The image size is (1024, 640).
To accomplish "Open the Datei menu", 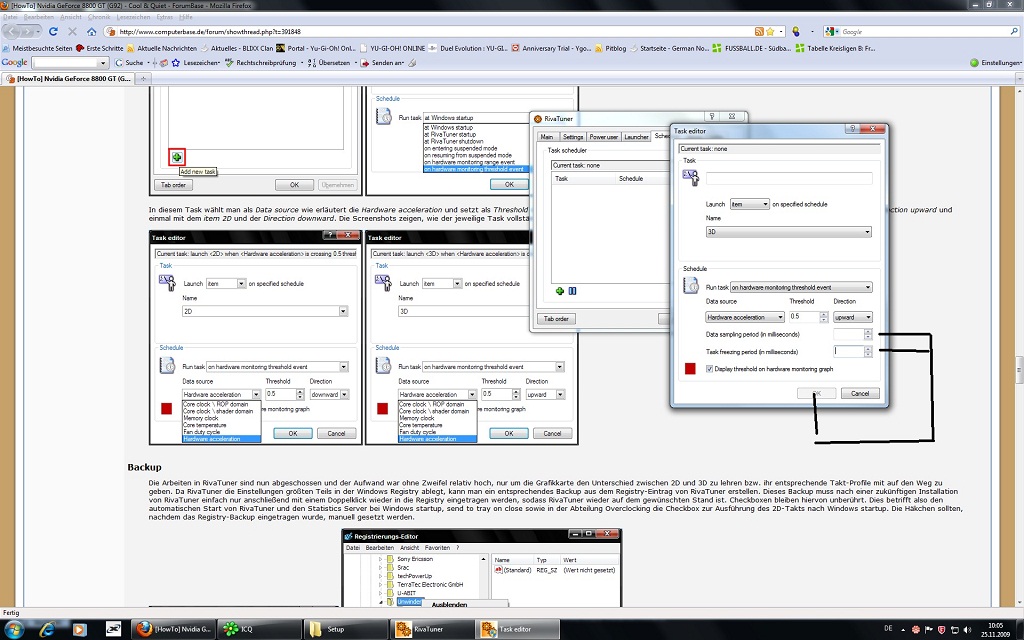I will 10,17.
